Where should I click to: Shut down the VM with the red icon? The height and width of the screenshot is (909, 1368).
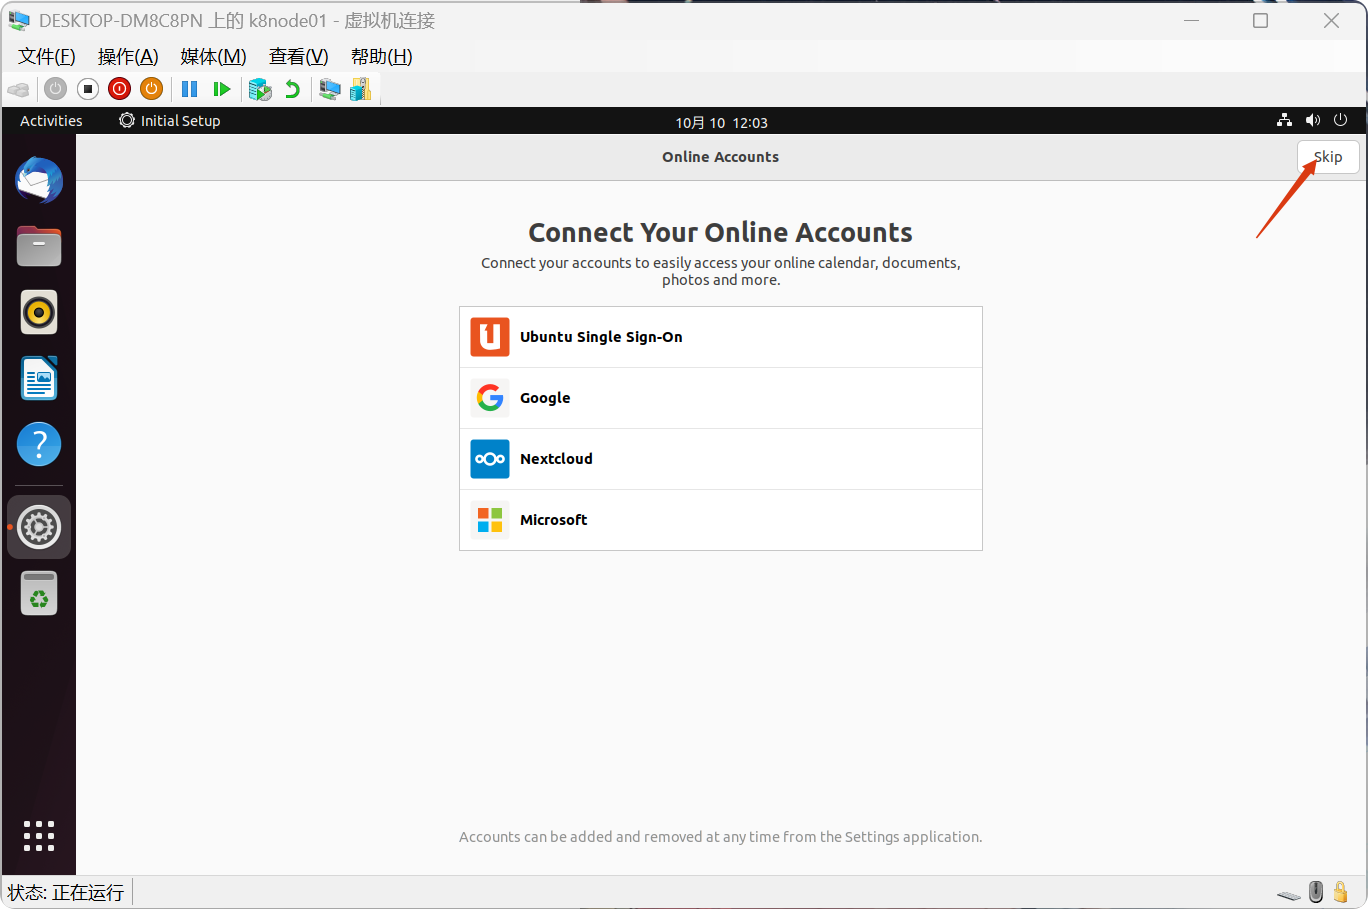[x=120, y=89]
